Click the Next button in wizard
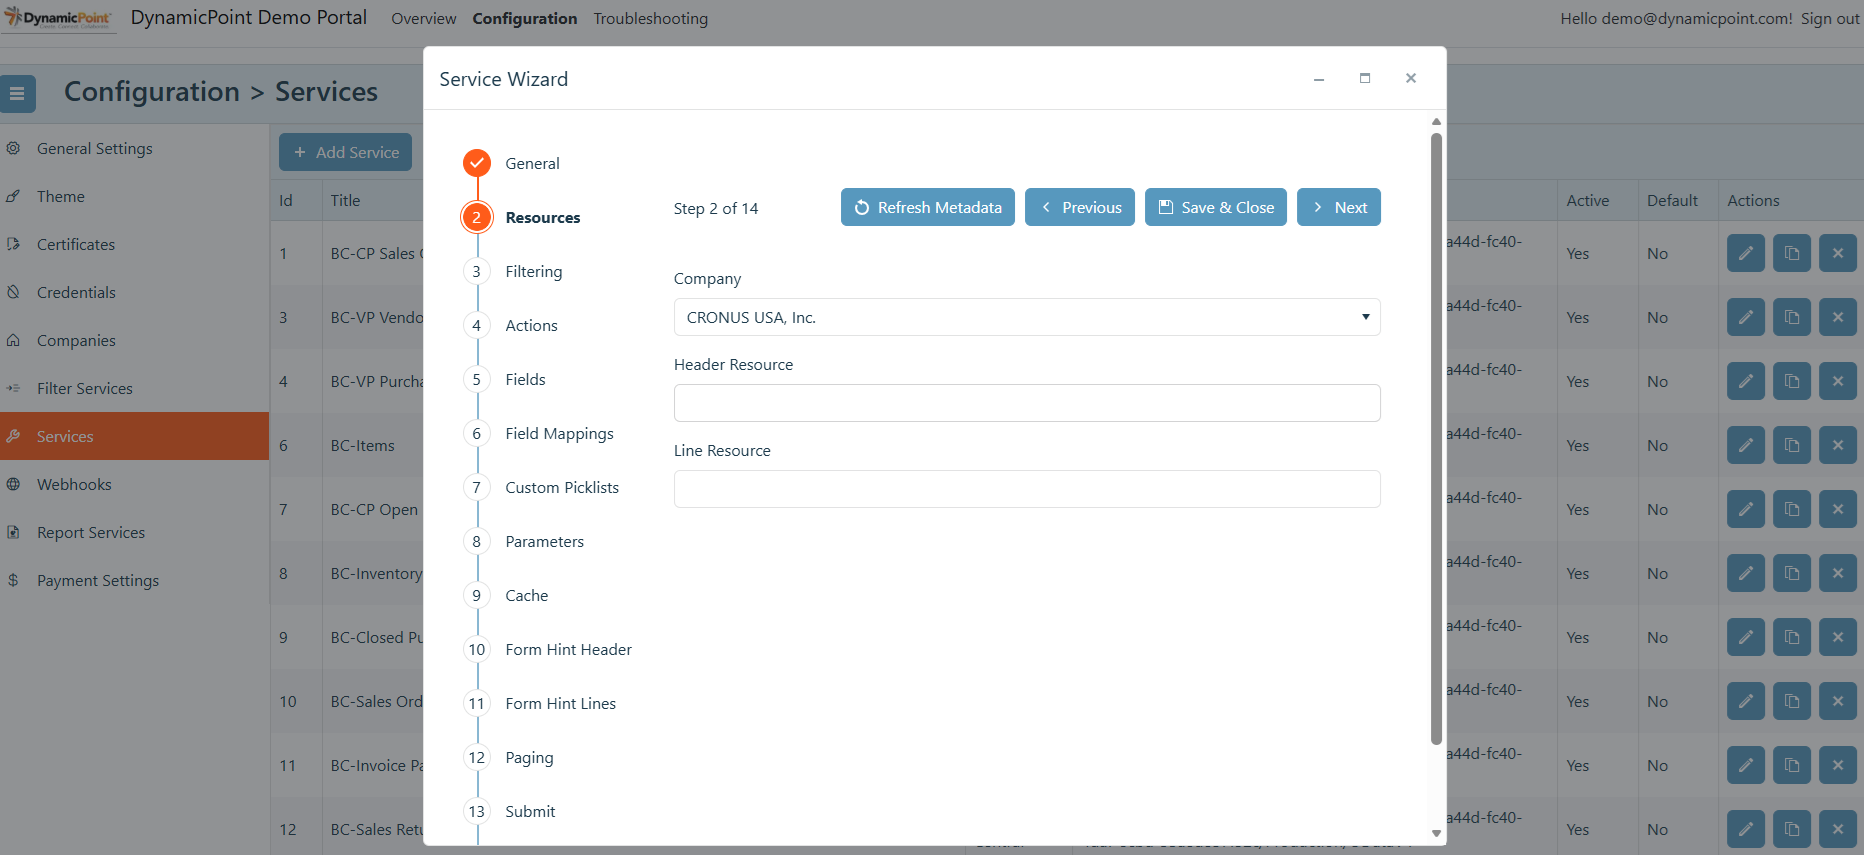Screen dimensions: 1864x855 coord(1339,207)
